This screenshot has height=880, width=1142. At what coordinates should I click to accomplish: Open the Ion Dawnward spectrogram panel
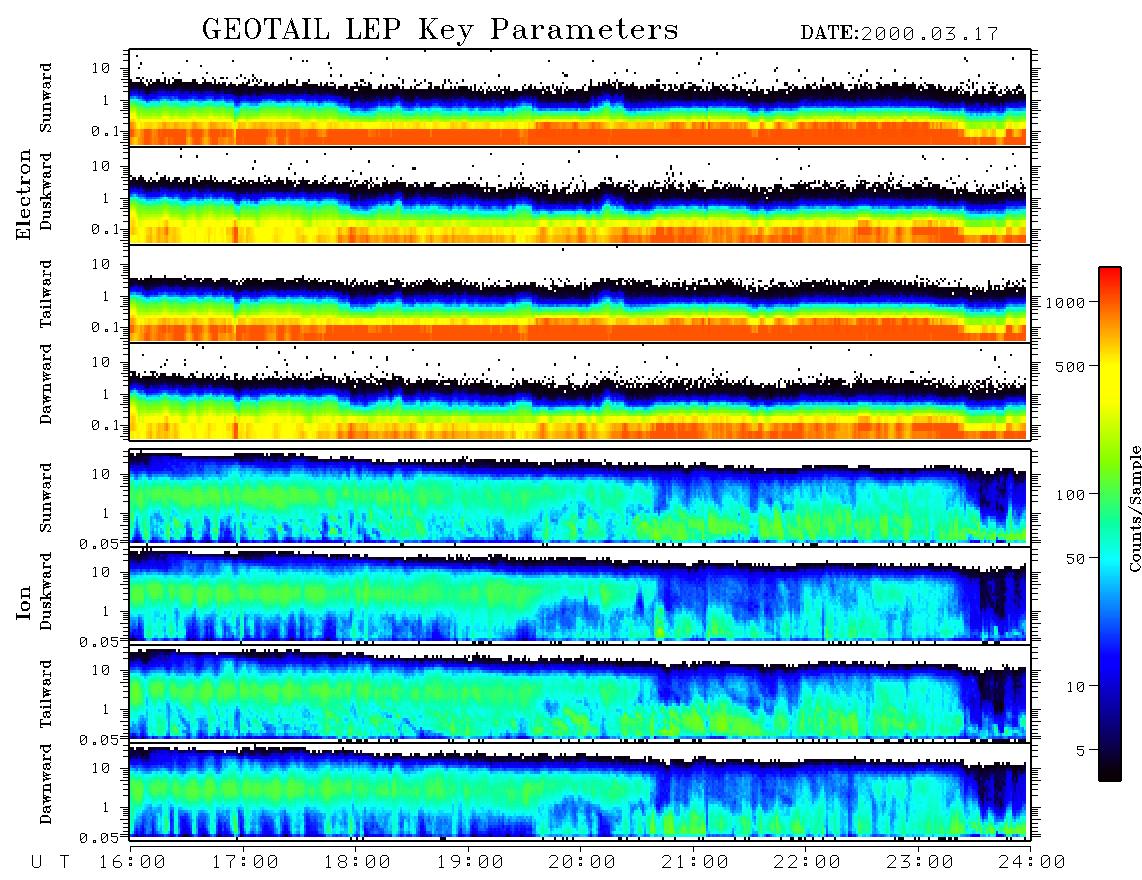click(x=580, y=790)
